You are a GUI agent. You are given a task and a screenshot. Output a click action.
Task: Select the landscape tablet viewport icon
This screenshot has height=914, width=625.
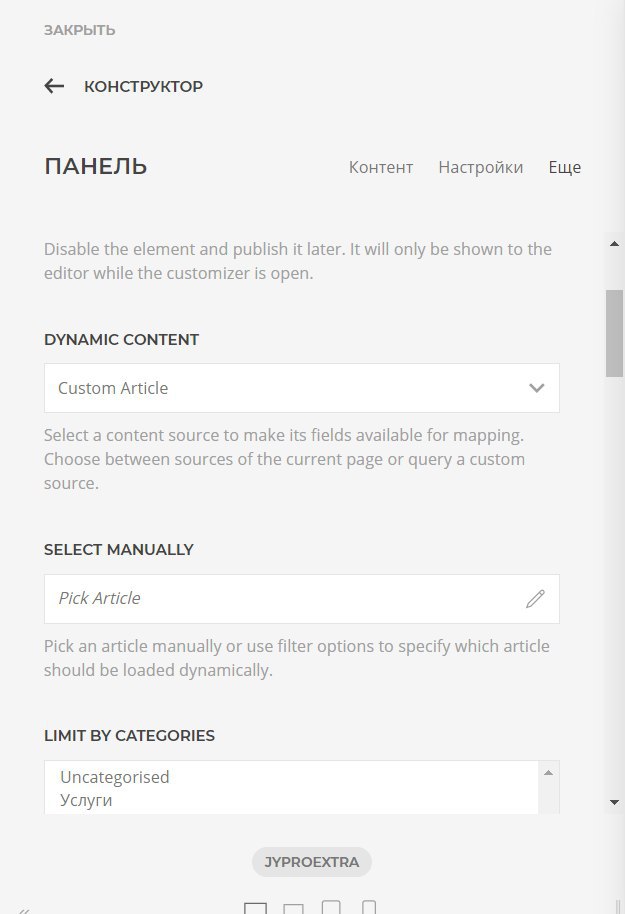(293, 909)
